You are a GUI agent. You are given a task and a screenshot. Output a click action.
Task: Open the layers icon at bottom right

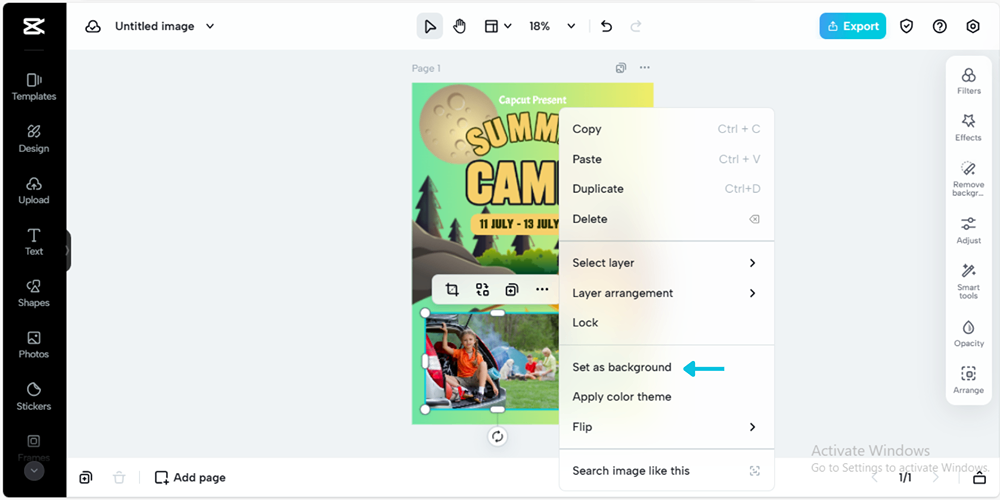click(979, 477)
